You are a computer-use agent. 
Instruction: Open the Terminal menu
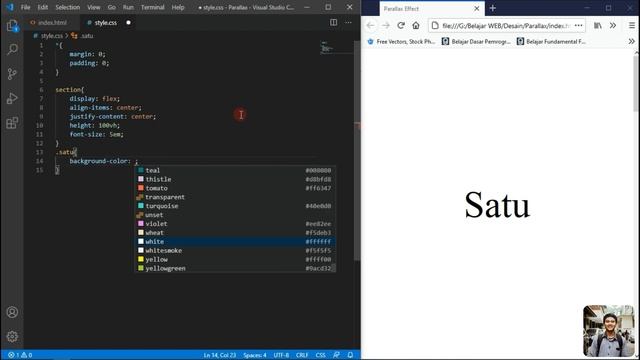coord(152,7)
